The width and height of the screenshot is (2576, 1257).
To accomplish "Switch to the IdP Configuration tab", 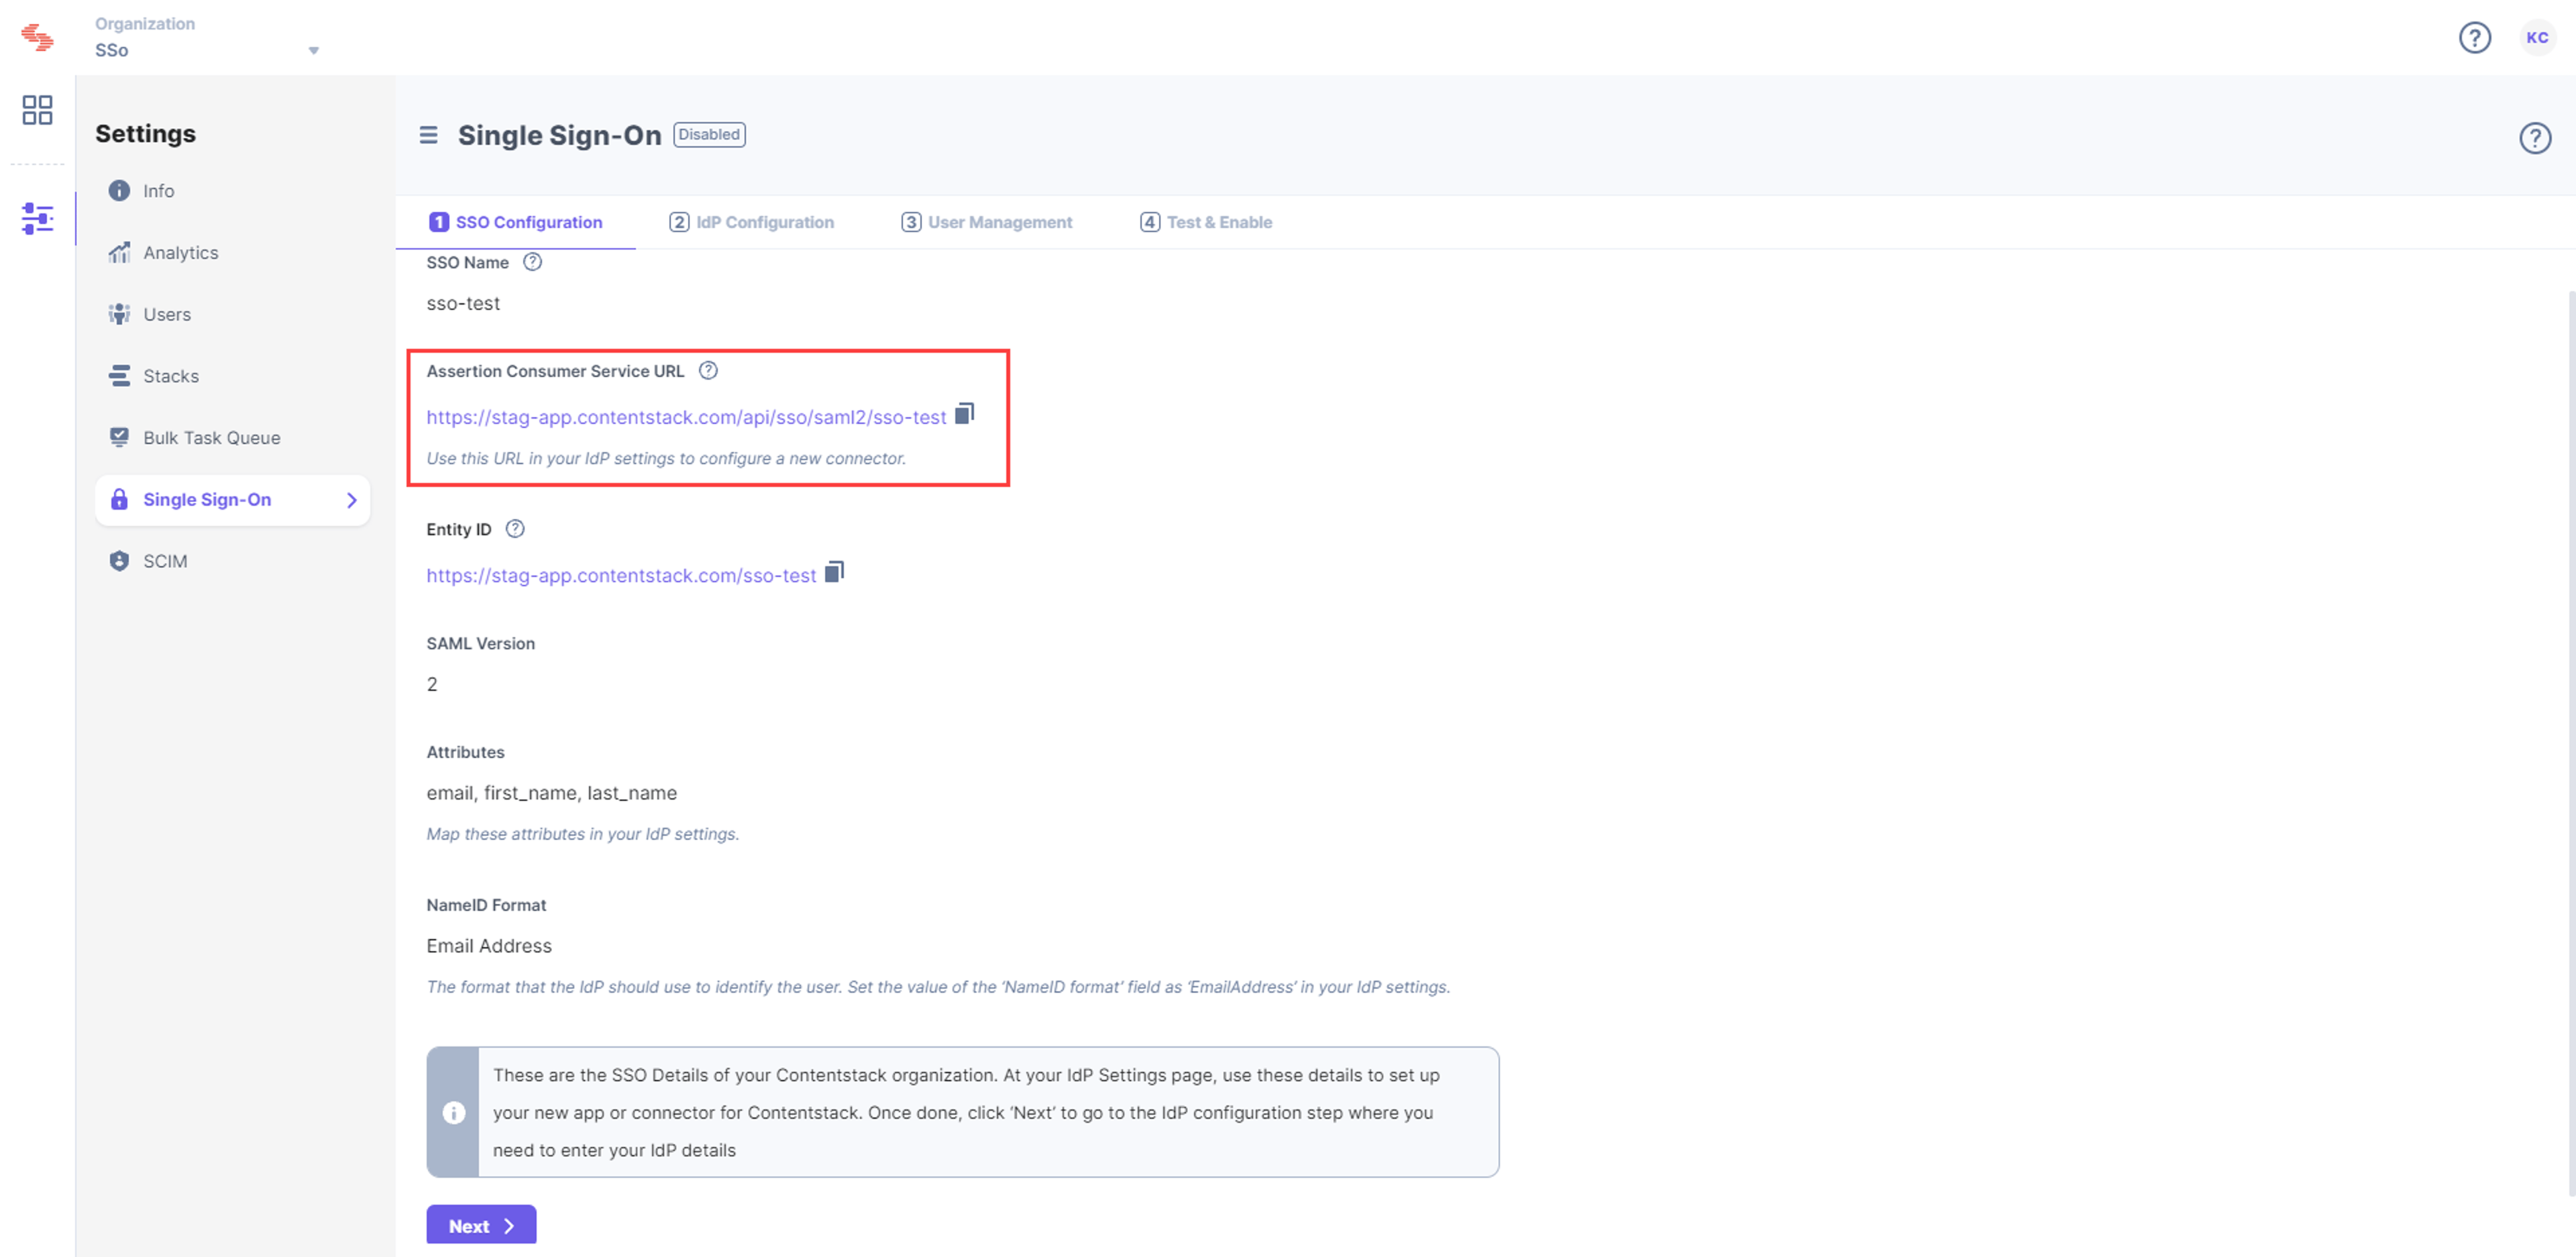I will coord(752,222).
